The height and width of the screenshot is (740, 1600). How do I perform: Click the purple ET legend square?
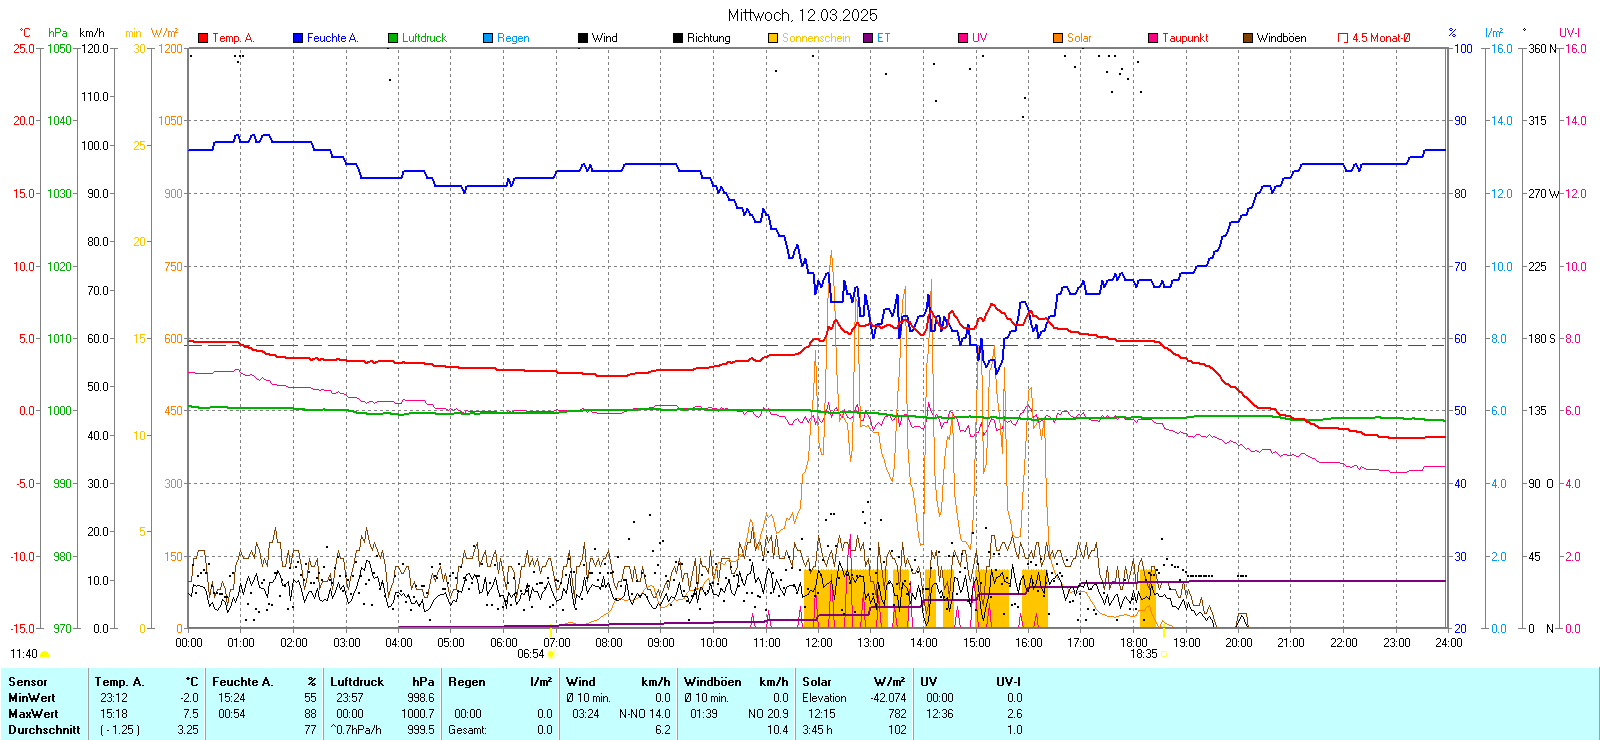868,38
